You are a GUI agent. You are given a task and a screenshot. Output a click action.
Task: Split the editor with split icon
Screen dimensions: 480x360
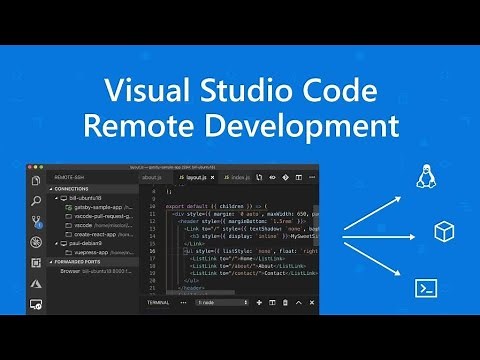(299, 178)
